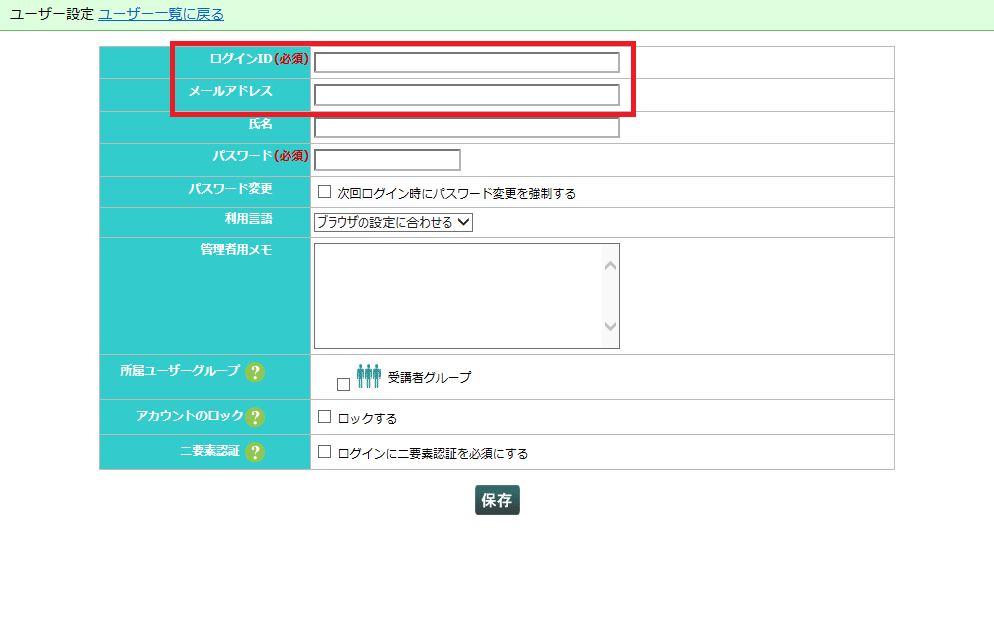Image resolution: width=994 pixels, height=628 pixels.
Task: Focus the 氏名 input field
Action: (467, 127)
